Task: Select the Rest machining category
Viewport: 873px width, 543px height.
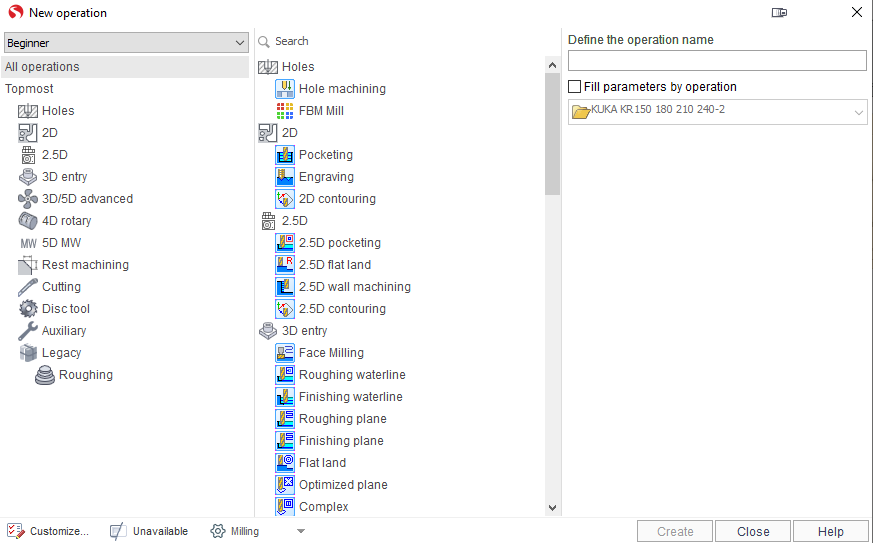Action: pyautogui.click(x=73, y=265)
